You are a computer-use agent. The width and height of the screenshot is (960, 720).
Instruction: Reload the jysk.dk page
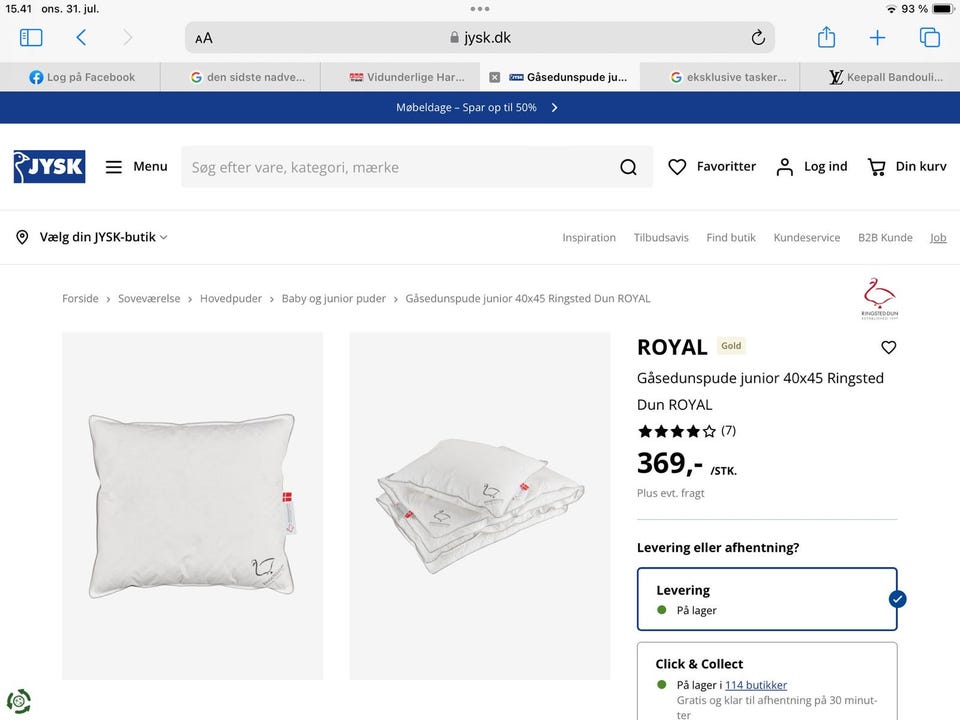(758, 38)
